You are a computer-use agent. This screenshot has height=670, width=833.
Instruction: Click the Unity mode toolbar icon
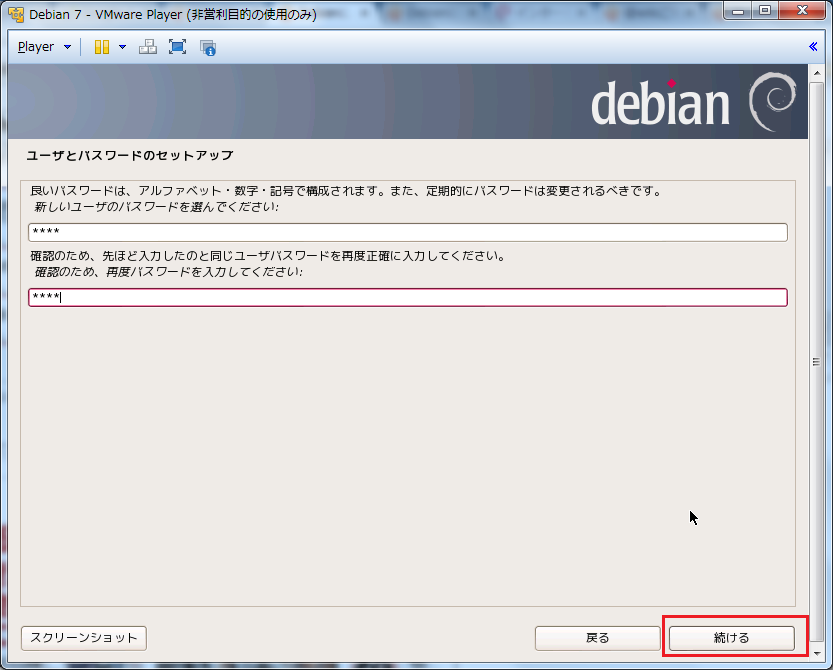coord(208,47)
